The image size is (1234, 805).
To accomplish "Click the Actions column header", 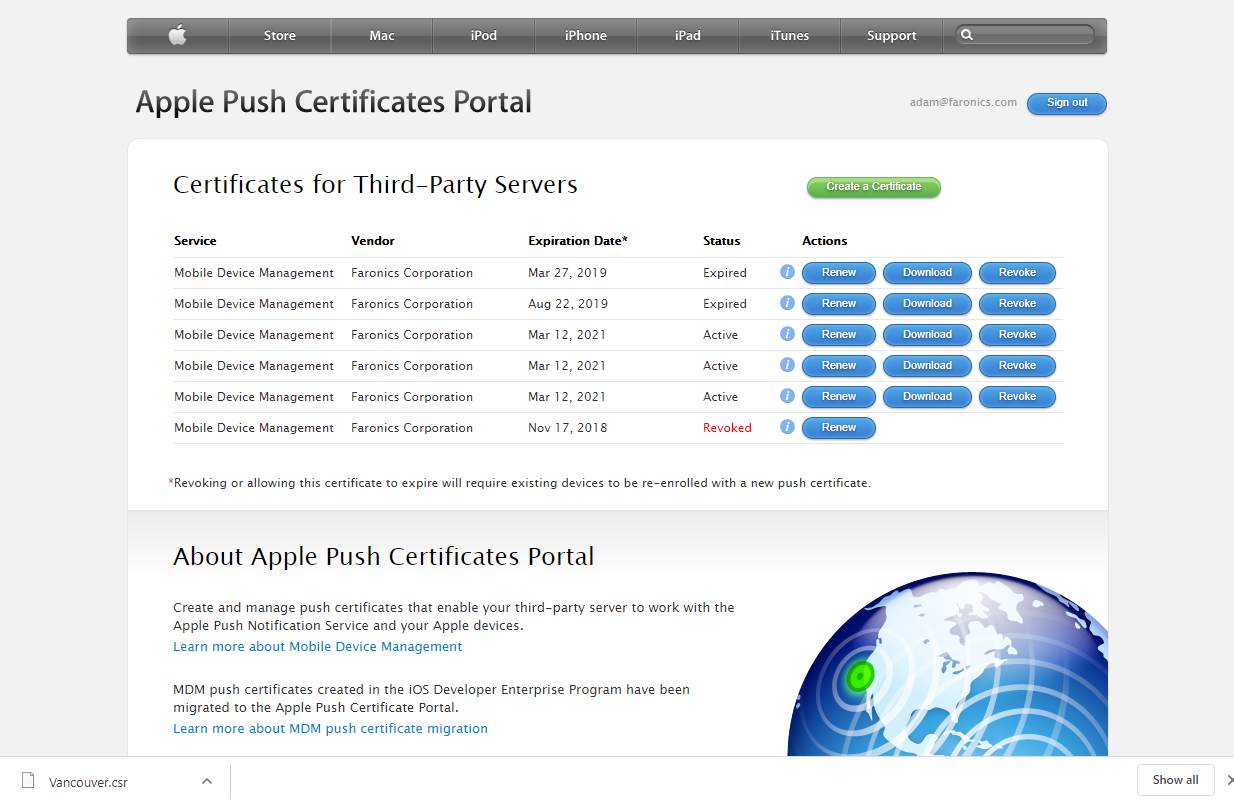I will tap(825, 241).
